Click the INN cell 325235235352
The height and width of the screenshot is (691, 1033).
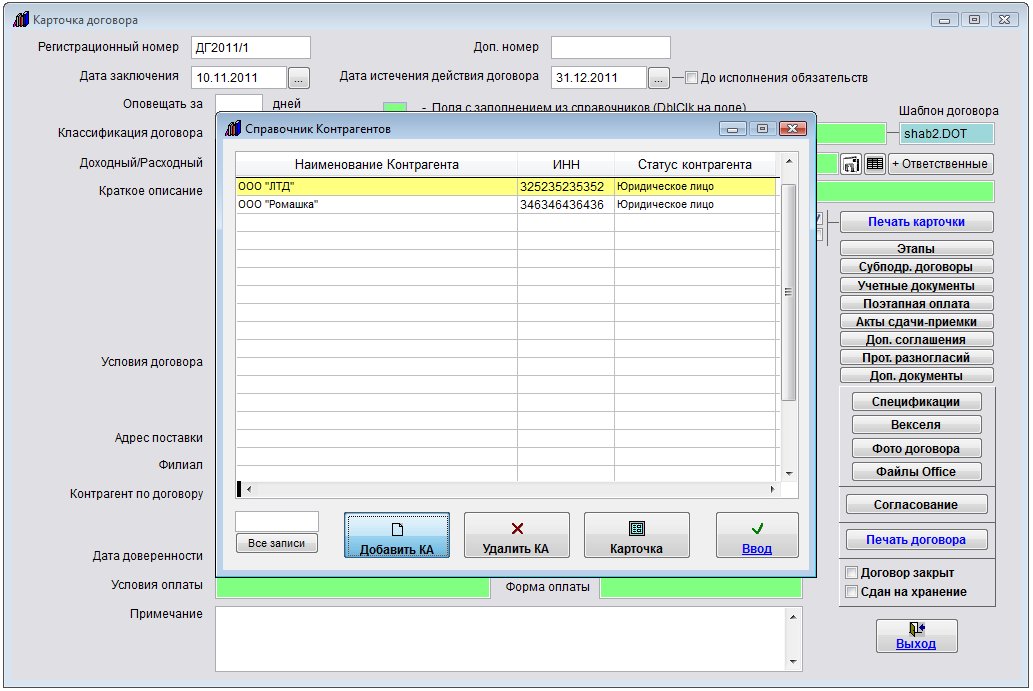pos(565,186)
